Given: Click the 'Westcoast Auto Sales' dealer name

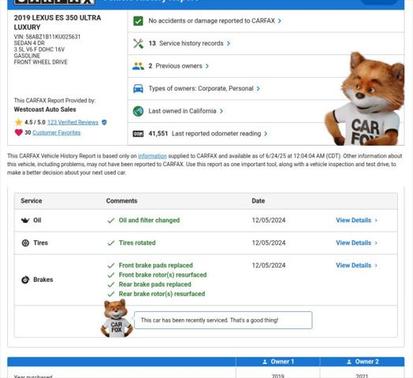Looking at the screenshot, I should click(45, 110).
